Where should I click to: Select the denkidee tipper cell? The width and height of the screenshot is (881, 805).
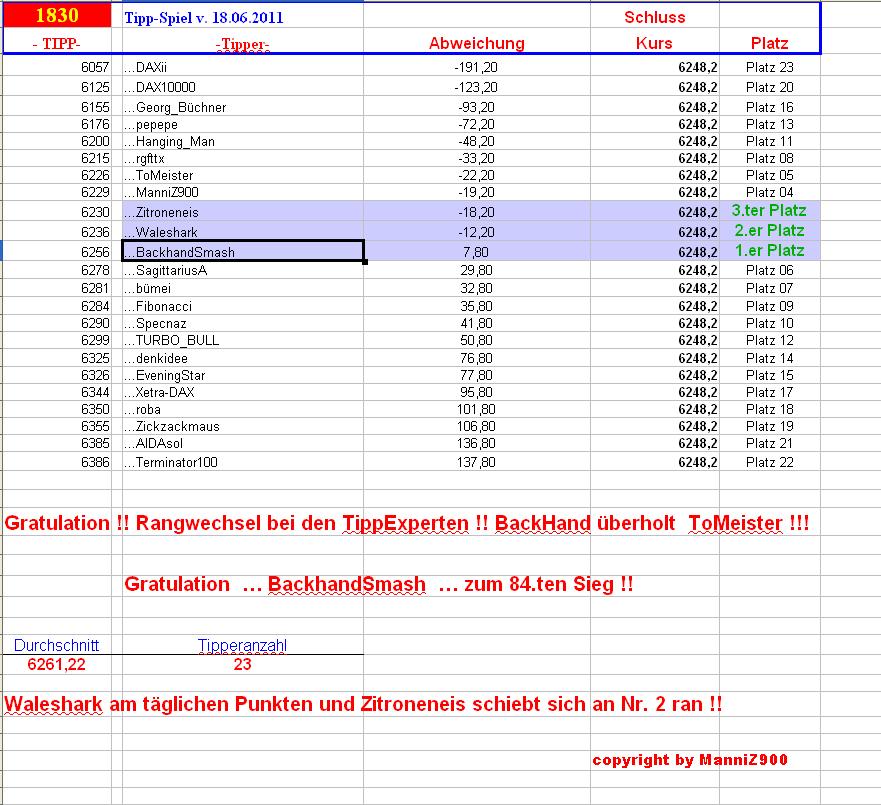coord(243,358)
